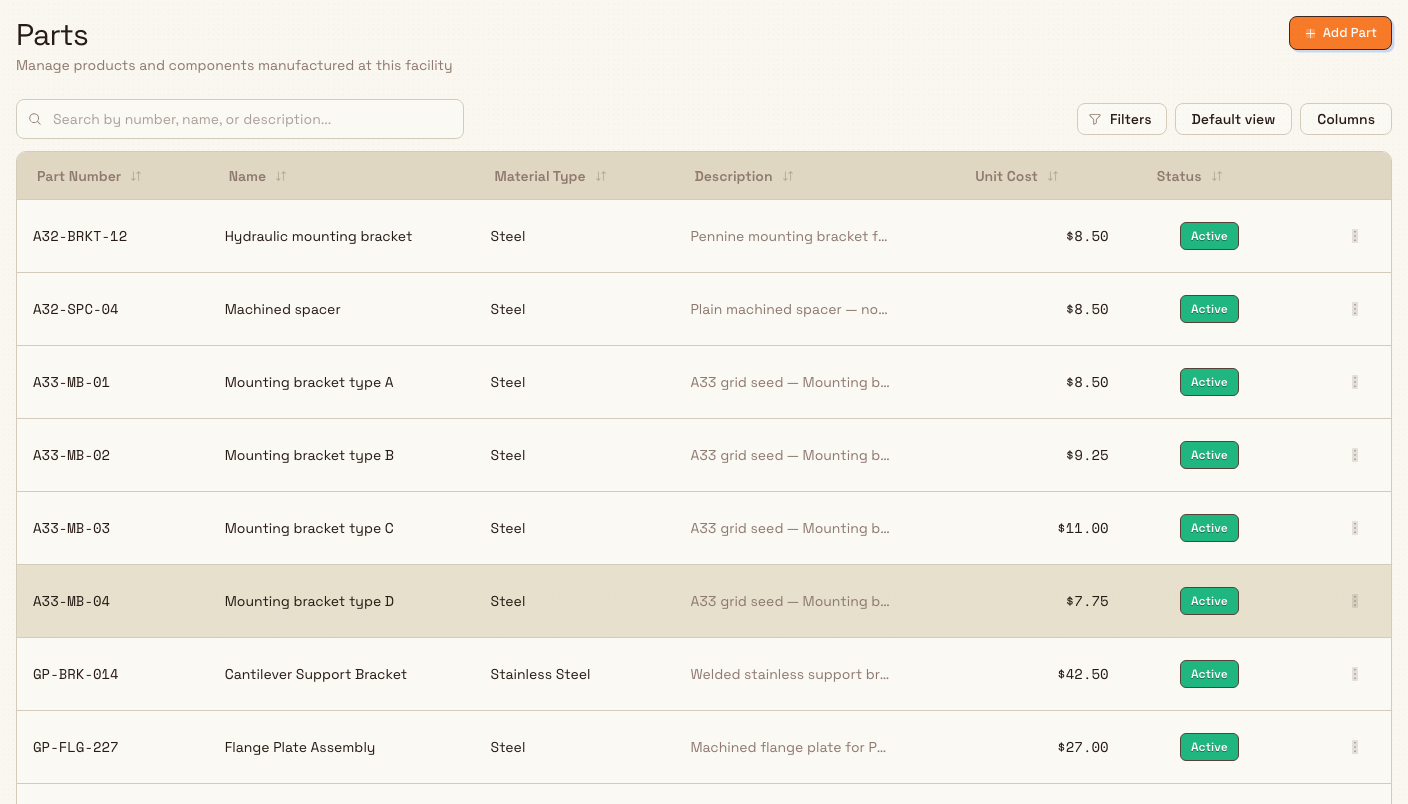Click Flange Plate Assembly name
This screenshot has height=804, width=1408.
tap(300, 747)
